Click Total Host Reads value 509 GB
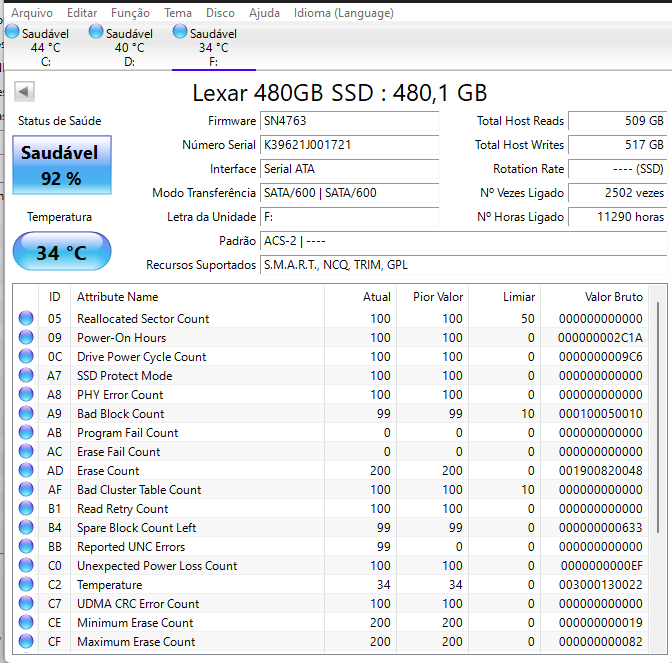 coord(618,121)
